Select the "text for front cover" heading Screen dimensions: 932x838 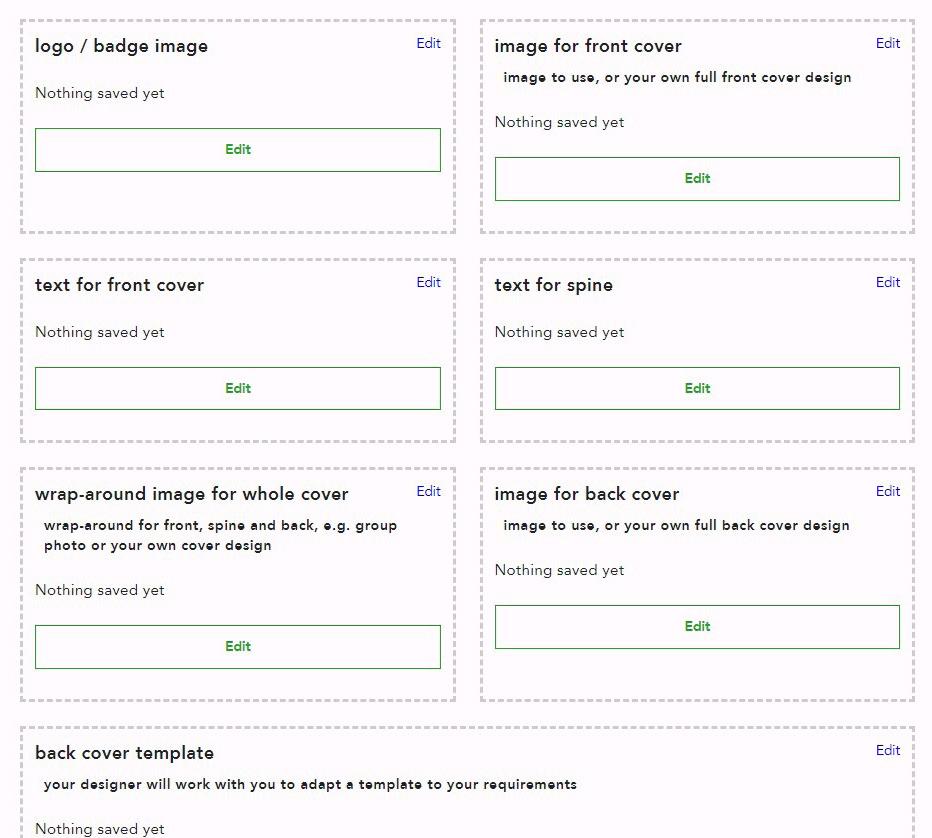click(x=119, y=285)
